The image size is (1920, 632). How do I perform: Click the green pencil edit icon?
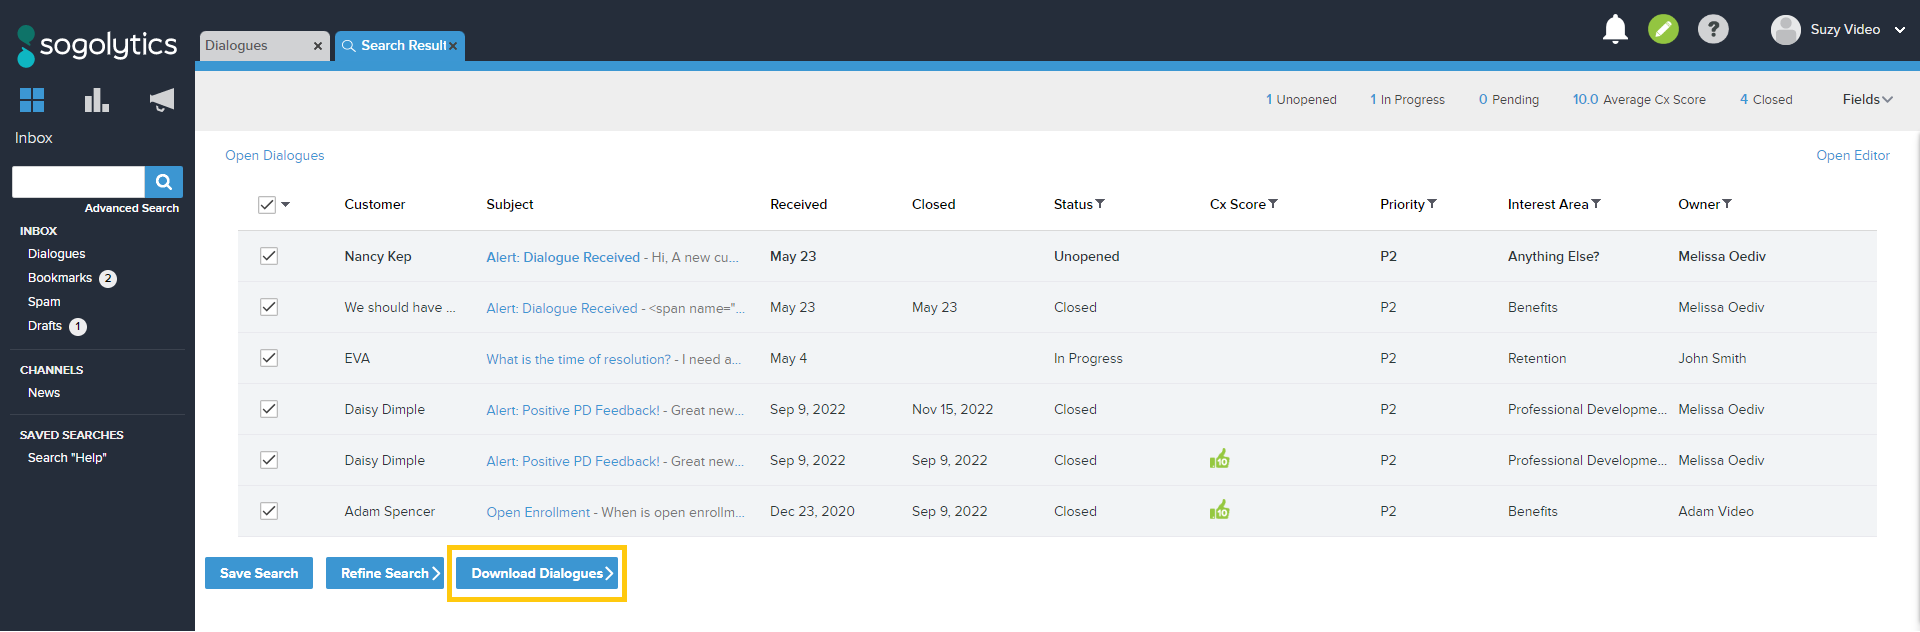click(x=1664, y=29)
